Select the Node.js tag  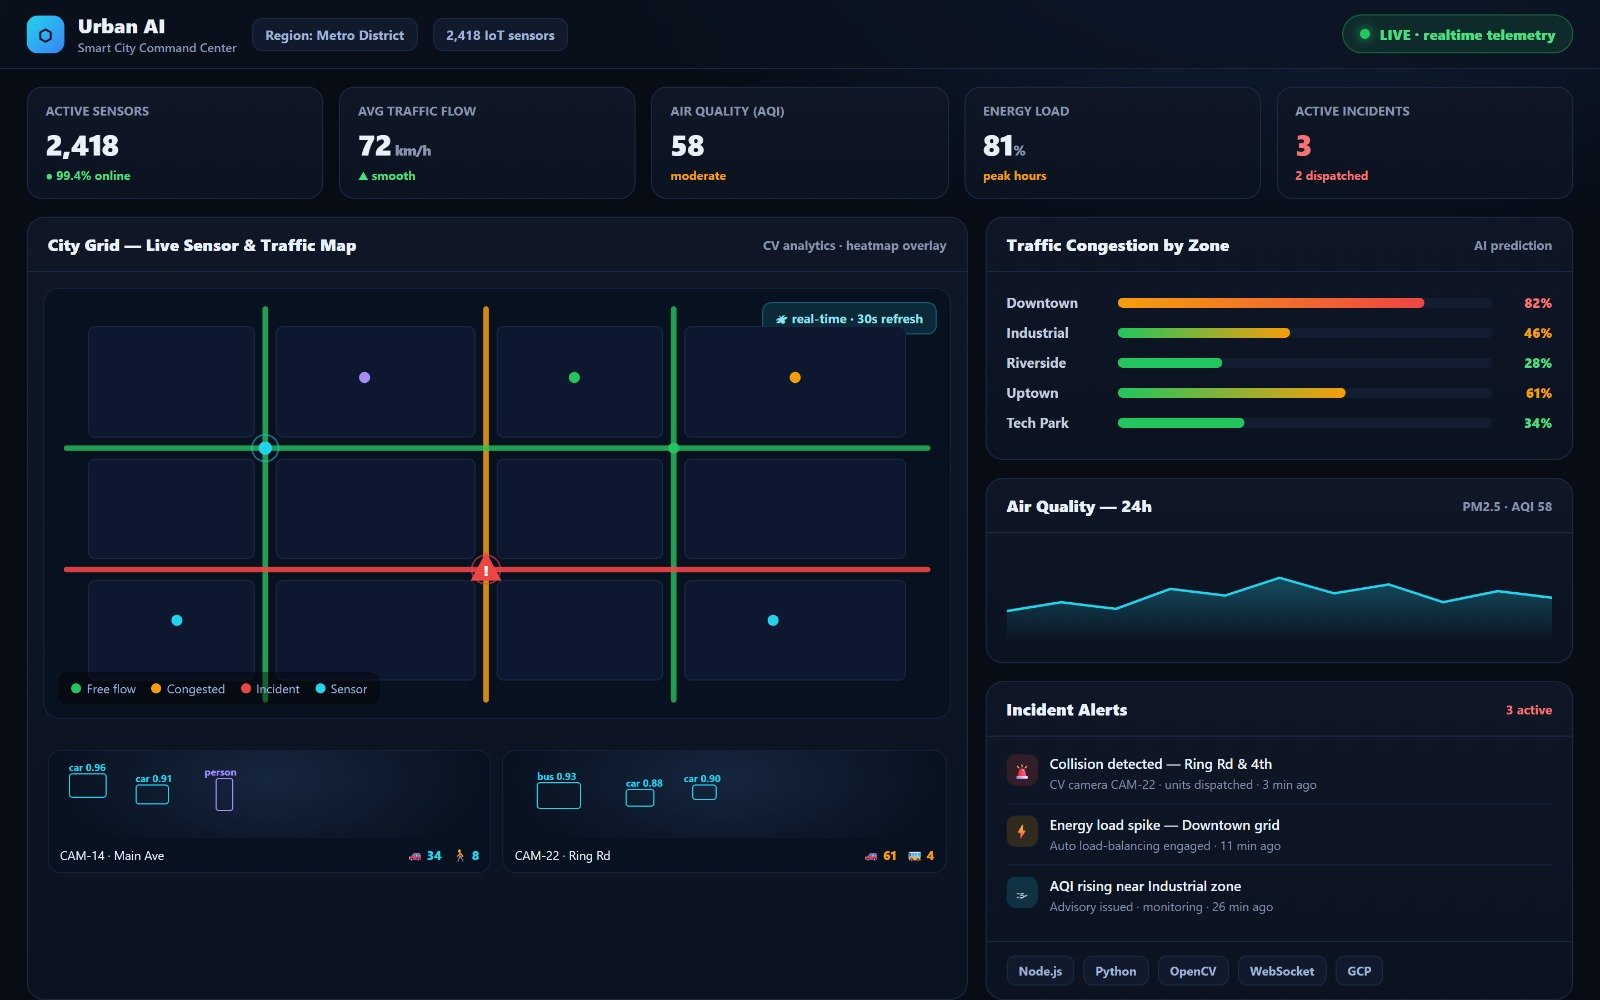[1040, 971]
